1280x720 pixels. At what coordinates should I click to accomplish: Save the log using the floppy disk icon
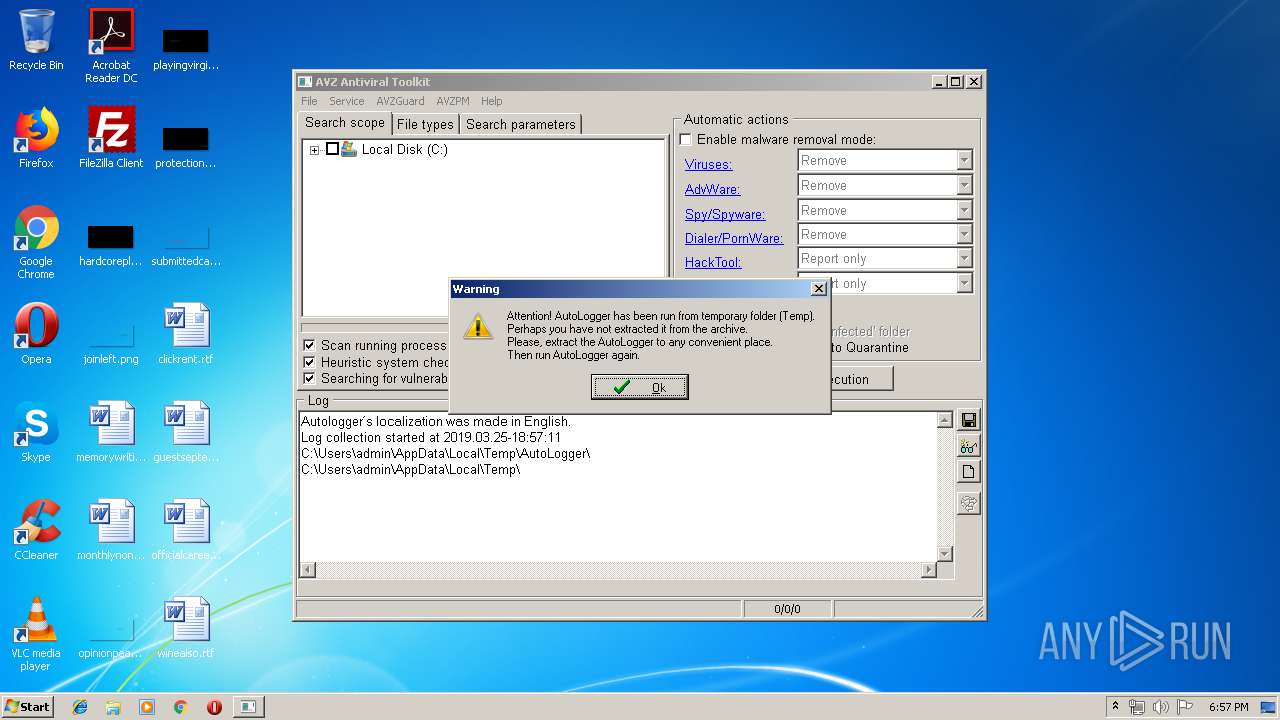(x=968, y=420)
